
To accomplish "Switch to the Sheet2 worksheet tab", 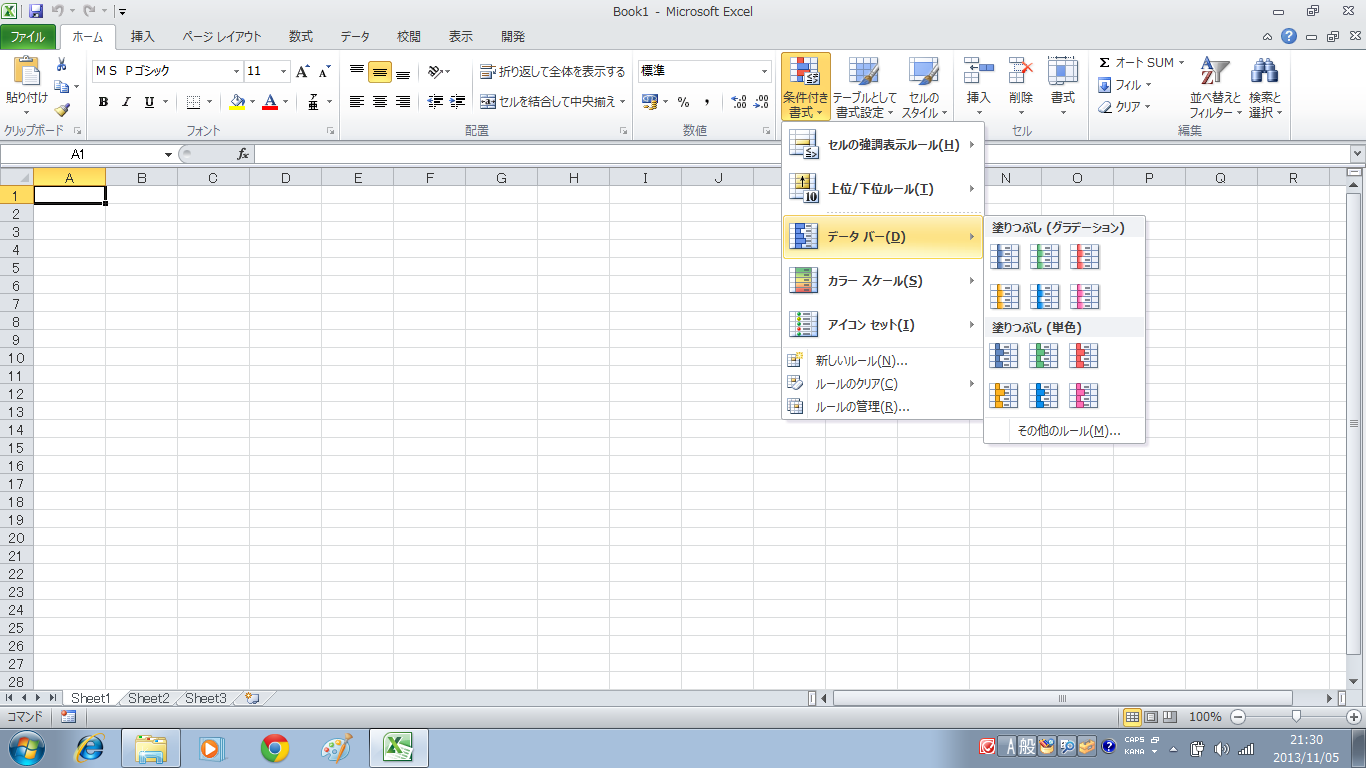I will (148, 698).
